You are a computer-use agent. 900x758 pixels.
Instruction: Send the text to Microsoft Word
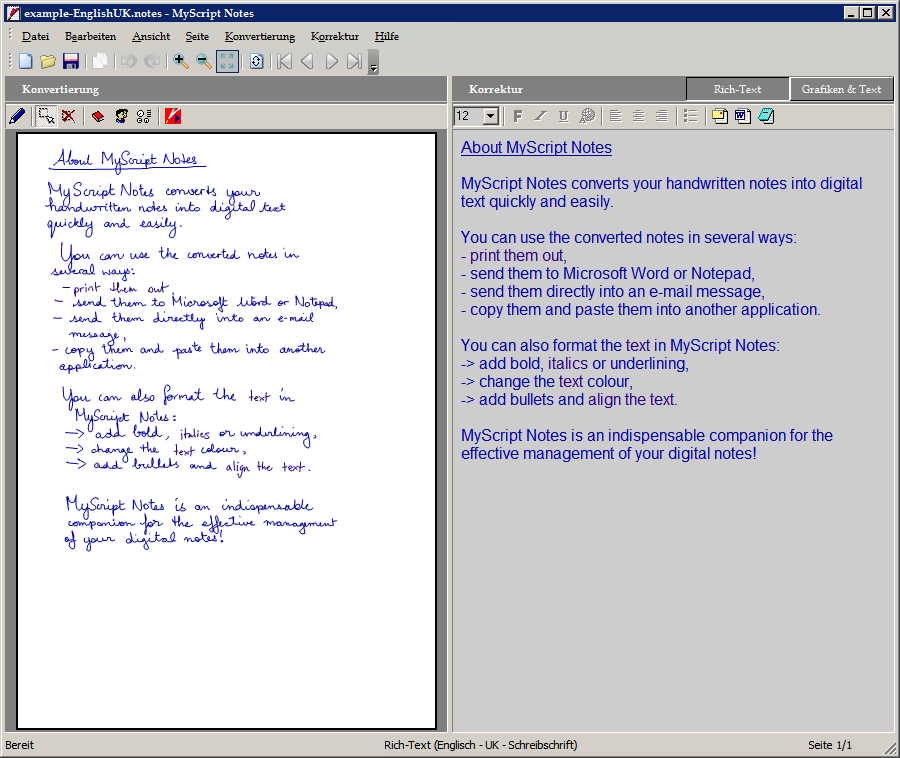(743, 116)
